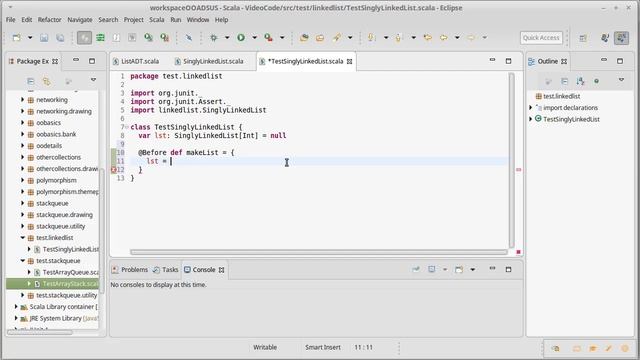Click the Forward navigation arrow icon
640x360 pixels.
[471, 38]
